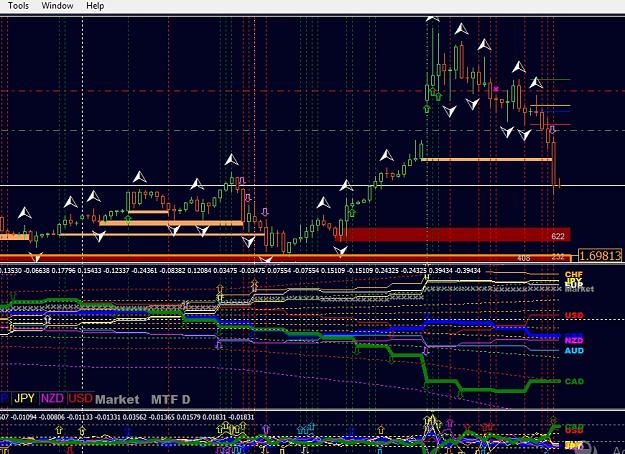Click the red USD label above the dashed white line
The image size is (625, 454).
click(x=574, y=315)
